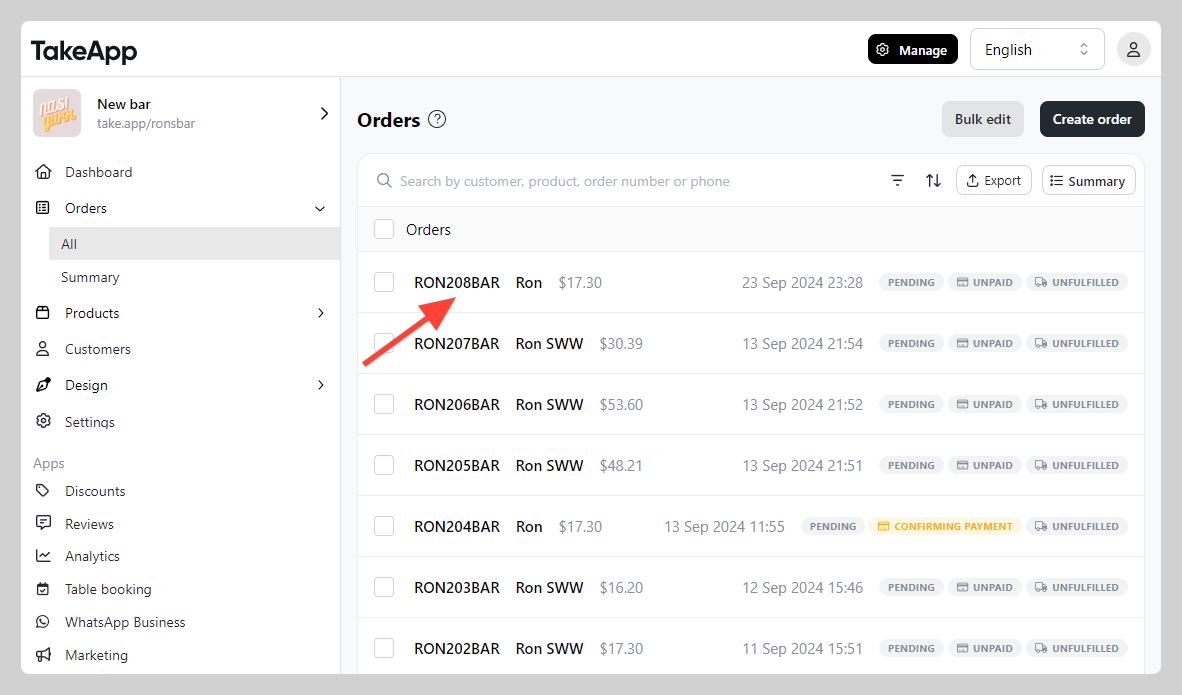Go to Dashboard in sidebar
Screen dimensions: 1182x695
pyautogui.click(x=99, y=172)
